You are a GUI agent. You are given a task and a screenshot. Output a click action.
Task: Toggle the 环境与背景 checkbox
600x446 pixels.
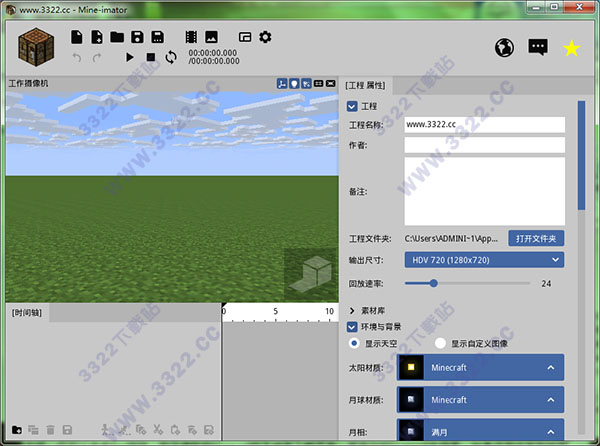point(352,327)
